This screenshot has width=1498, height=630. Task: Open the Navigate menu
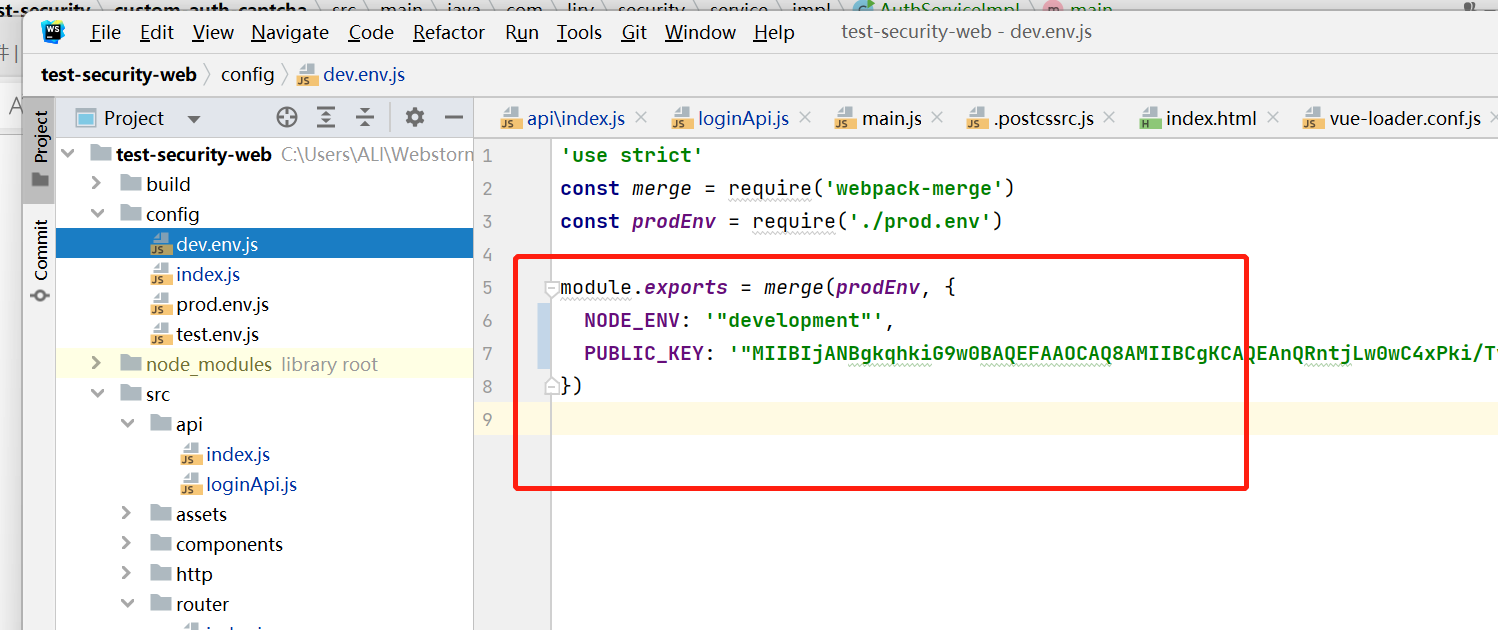290,32
